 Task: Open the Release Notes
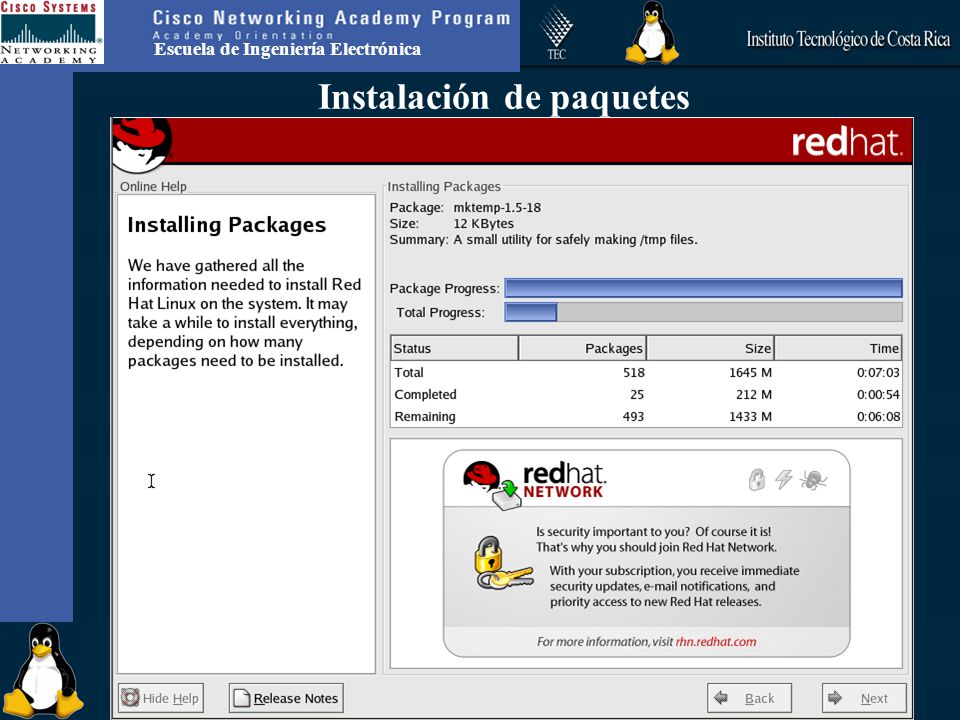click(286, 698)
